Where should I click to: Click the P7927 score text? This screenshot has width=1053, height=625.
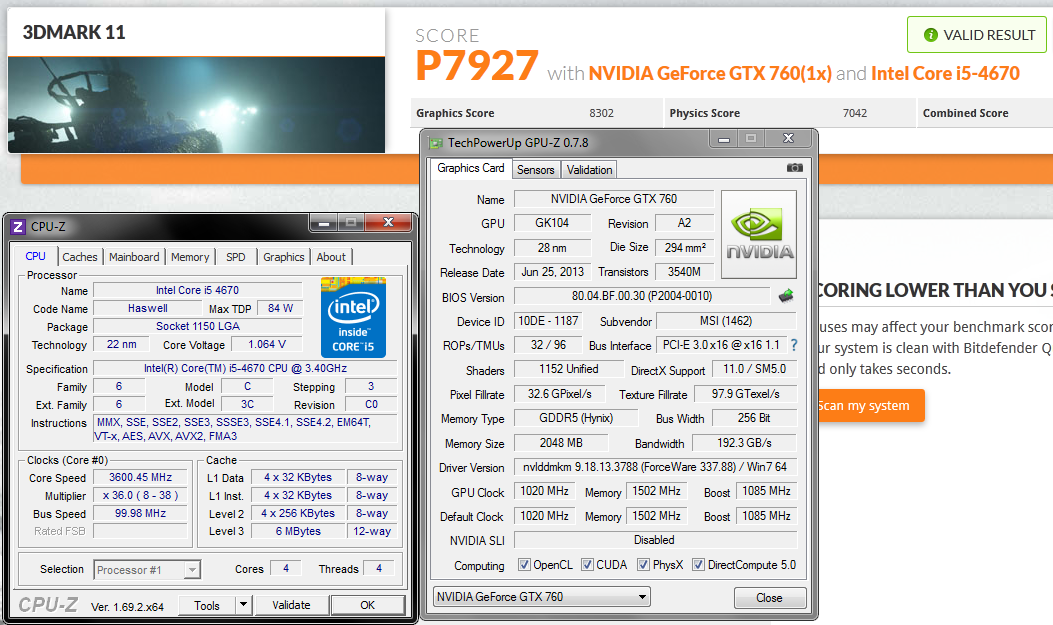tap(477, 66)
